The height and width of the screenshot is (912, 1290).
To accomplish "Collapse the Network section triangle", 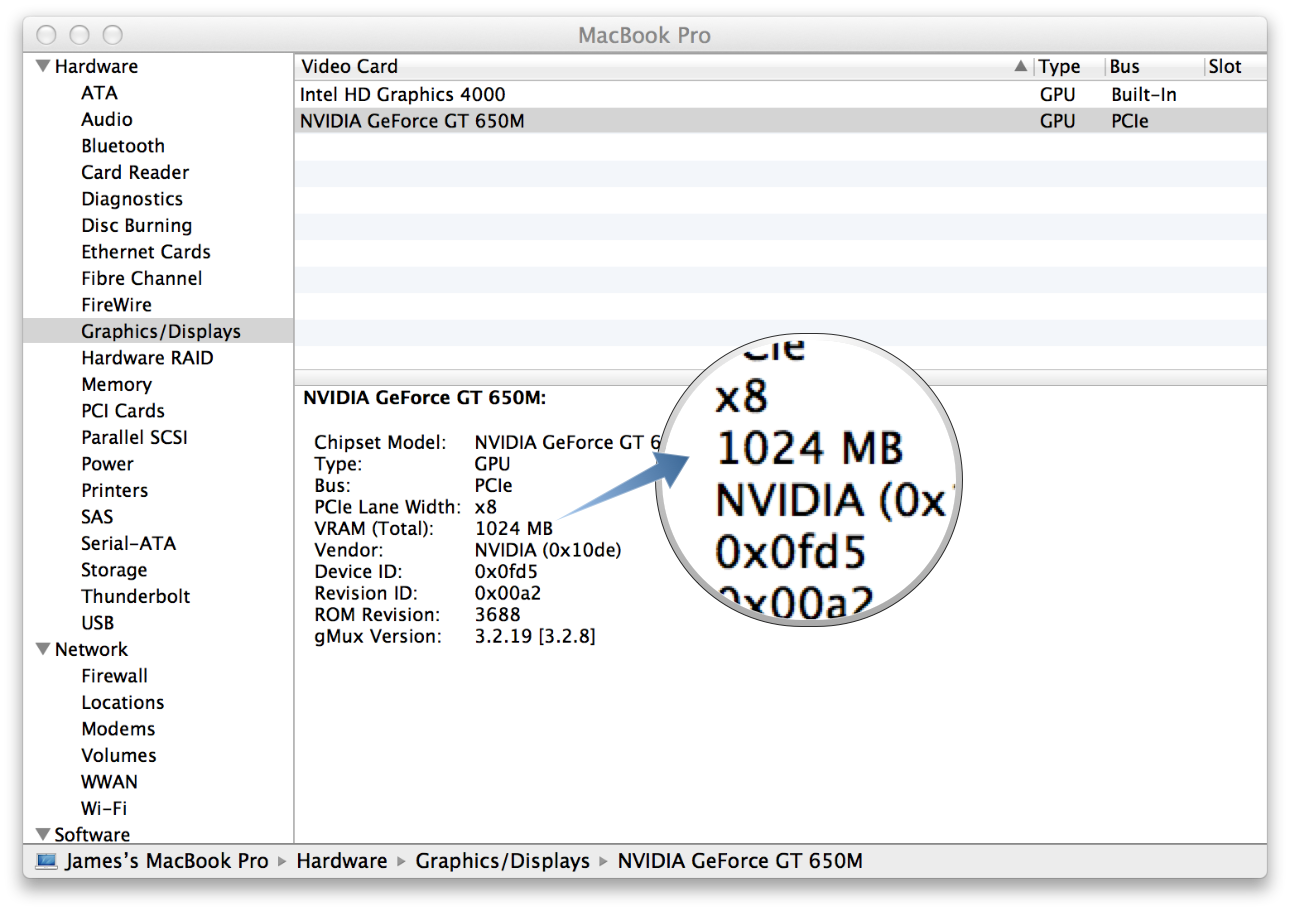I will [42, 650].
